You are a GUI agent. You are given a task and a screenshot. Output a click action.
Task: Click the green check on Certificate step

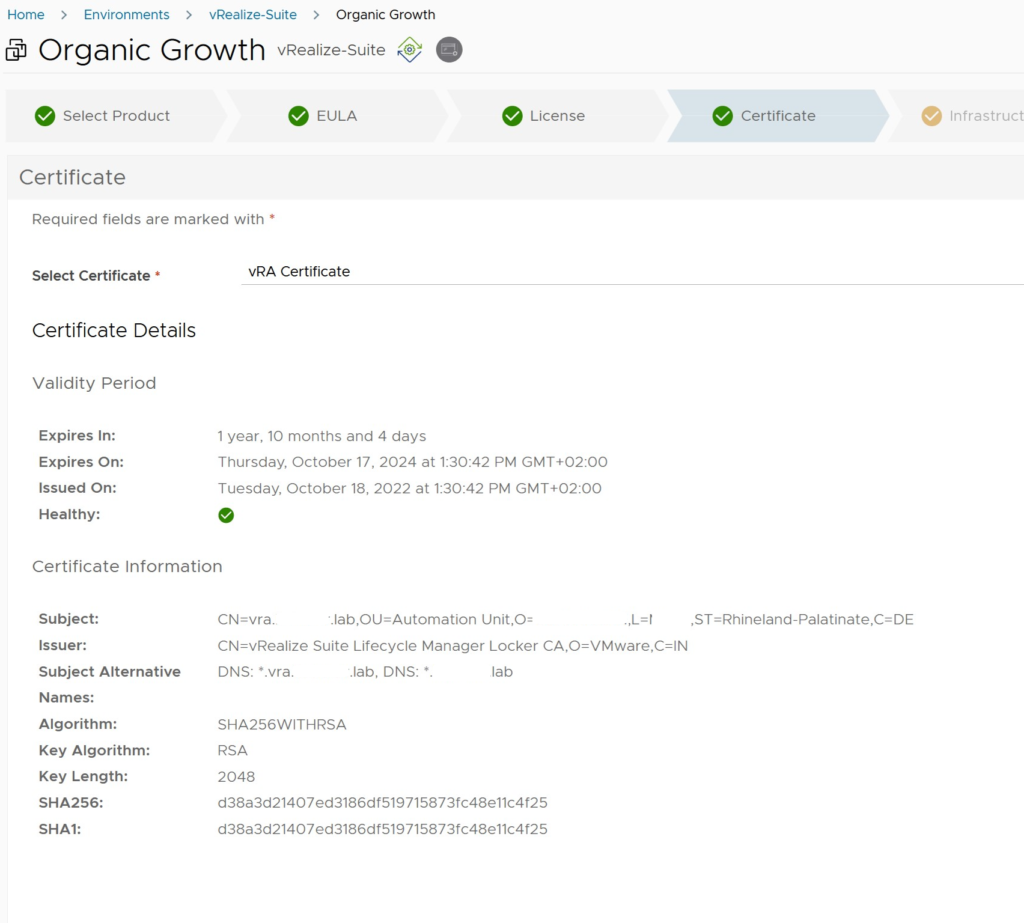pos(723,116)
